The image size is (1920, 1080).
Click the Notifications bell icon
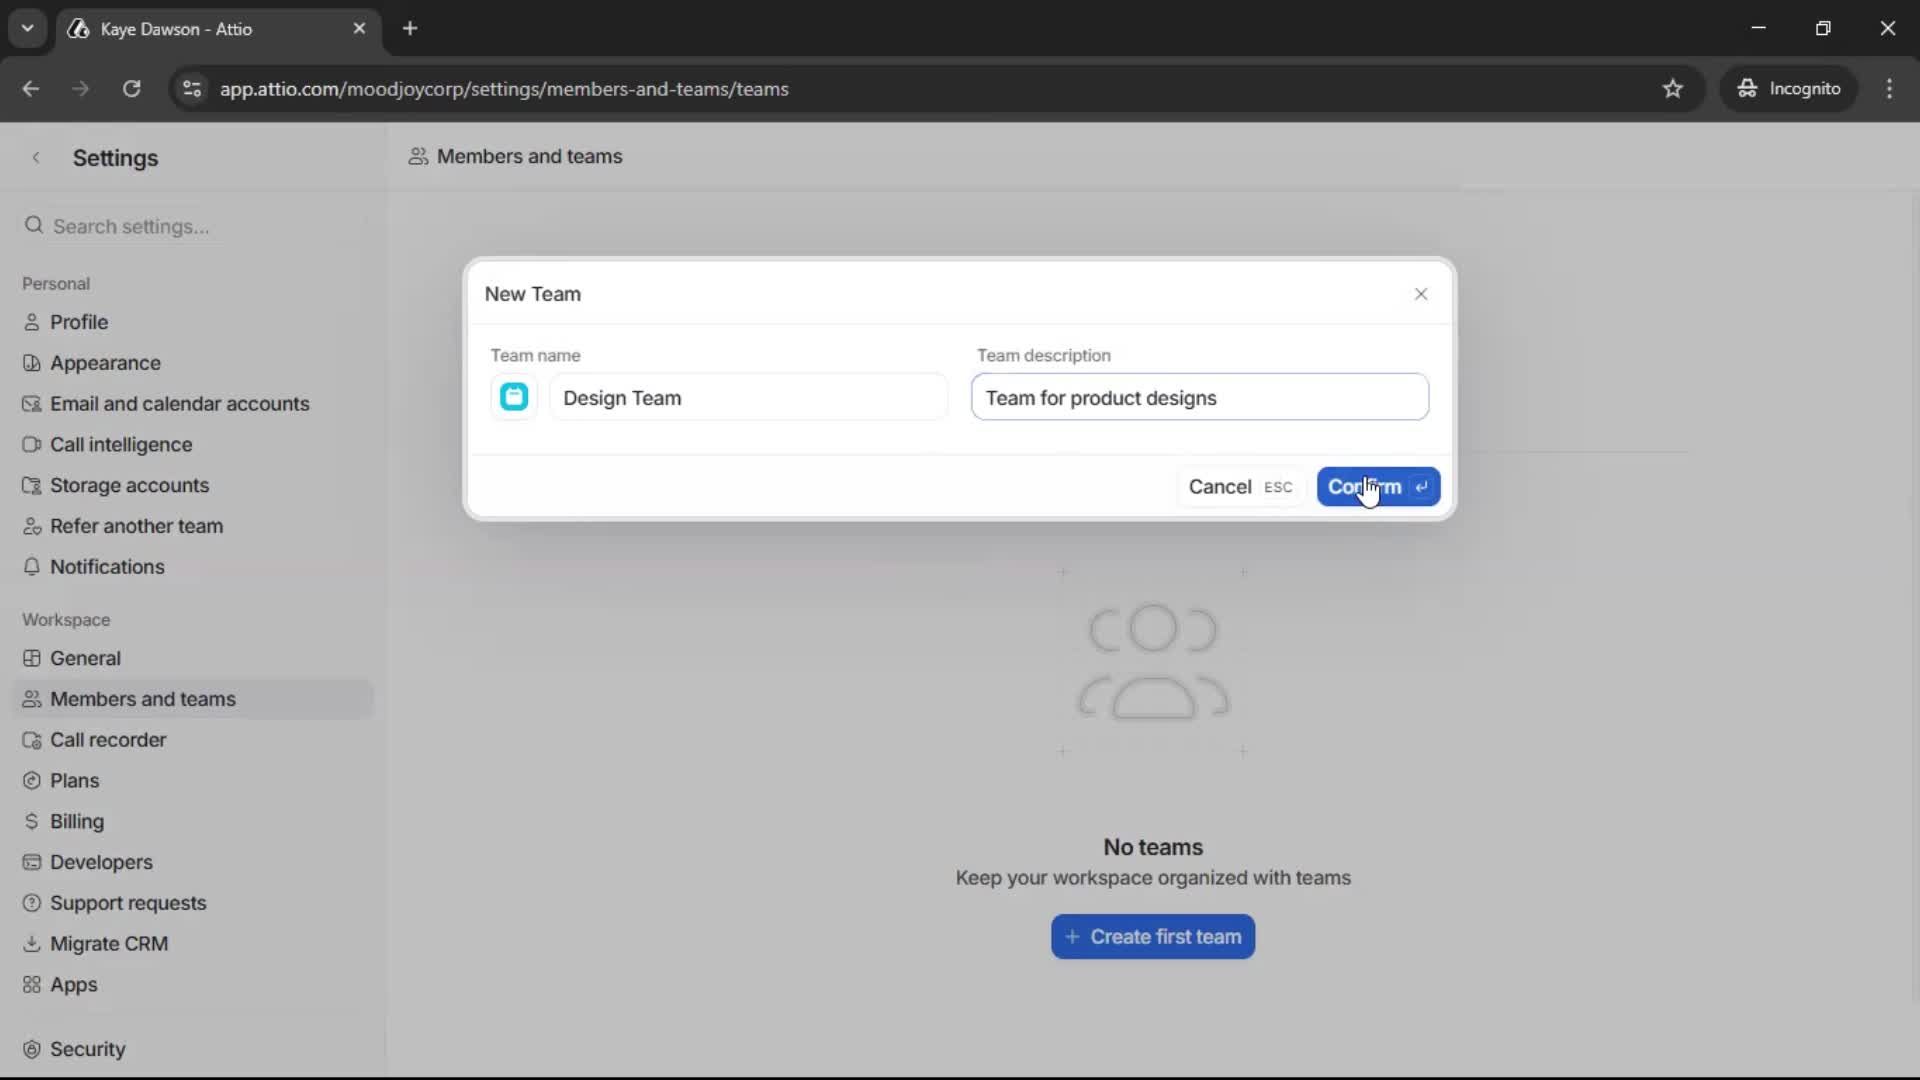[x=31, y=567]
